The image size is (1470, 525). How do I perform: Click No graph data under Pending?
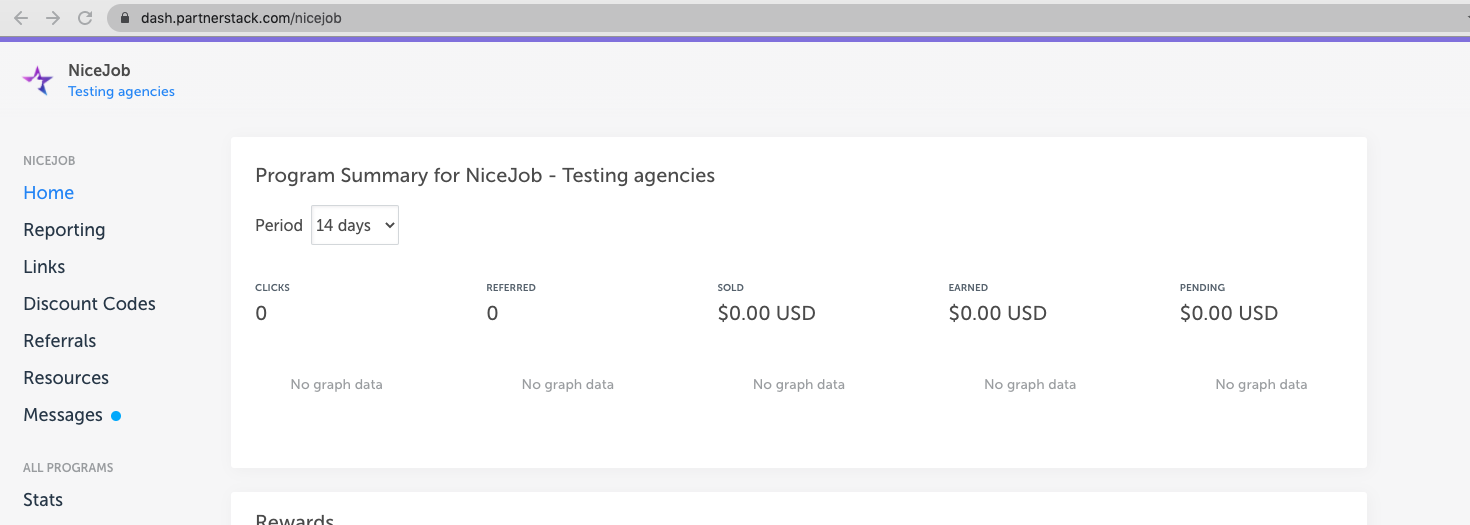1261,384
